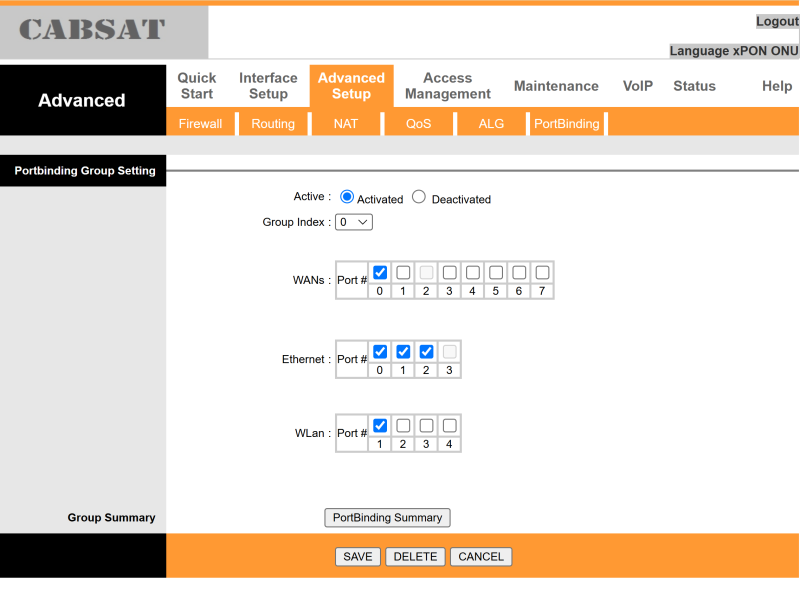
Task: Enable WLan port 4 checkbox
Action: point(449,425)
